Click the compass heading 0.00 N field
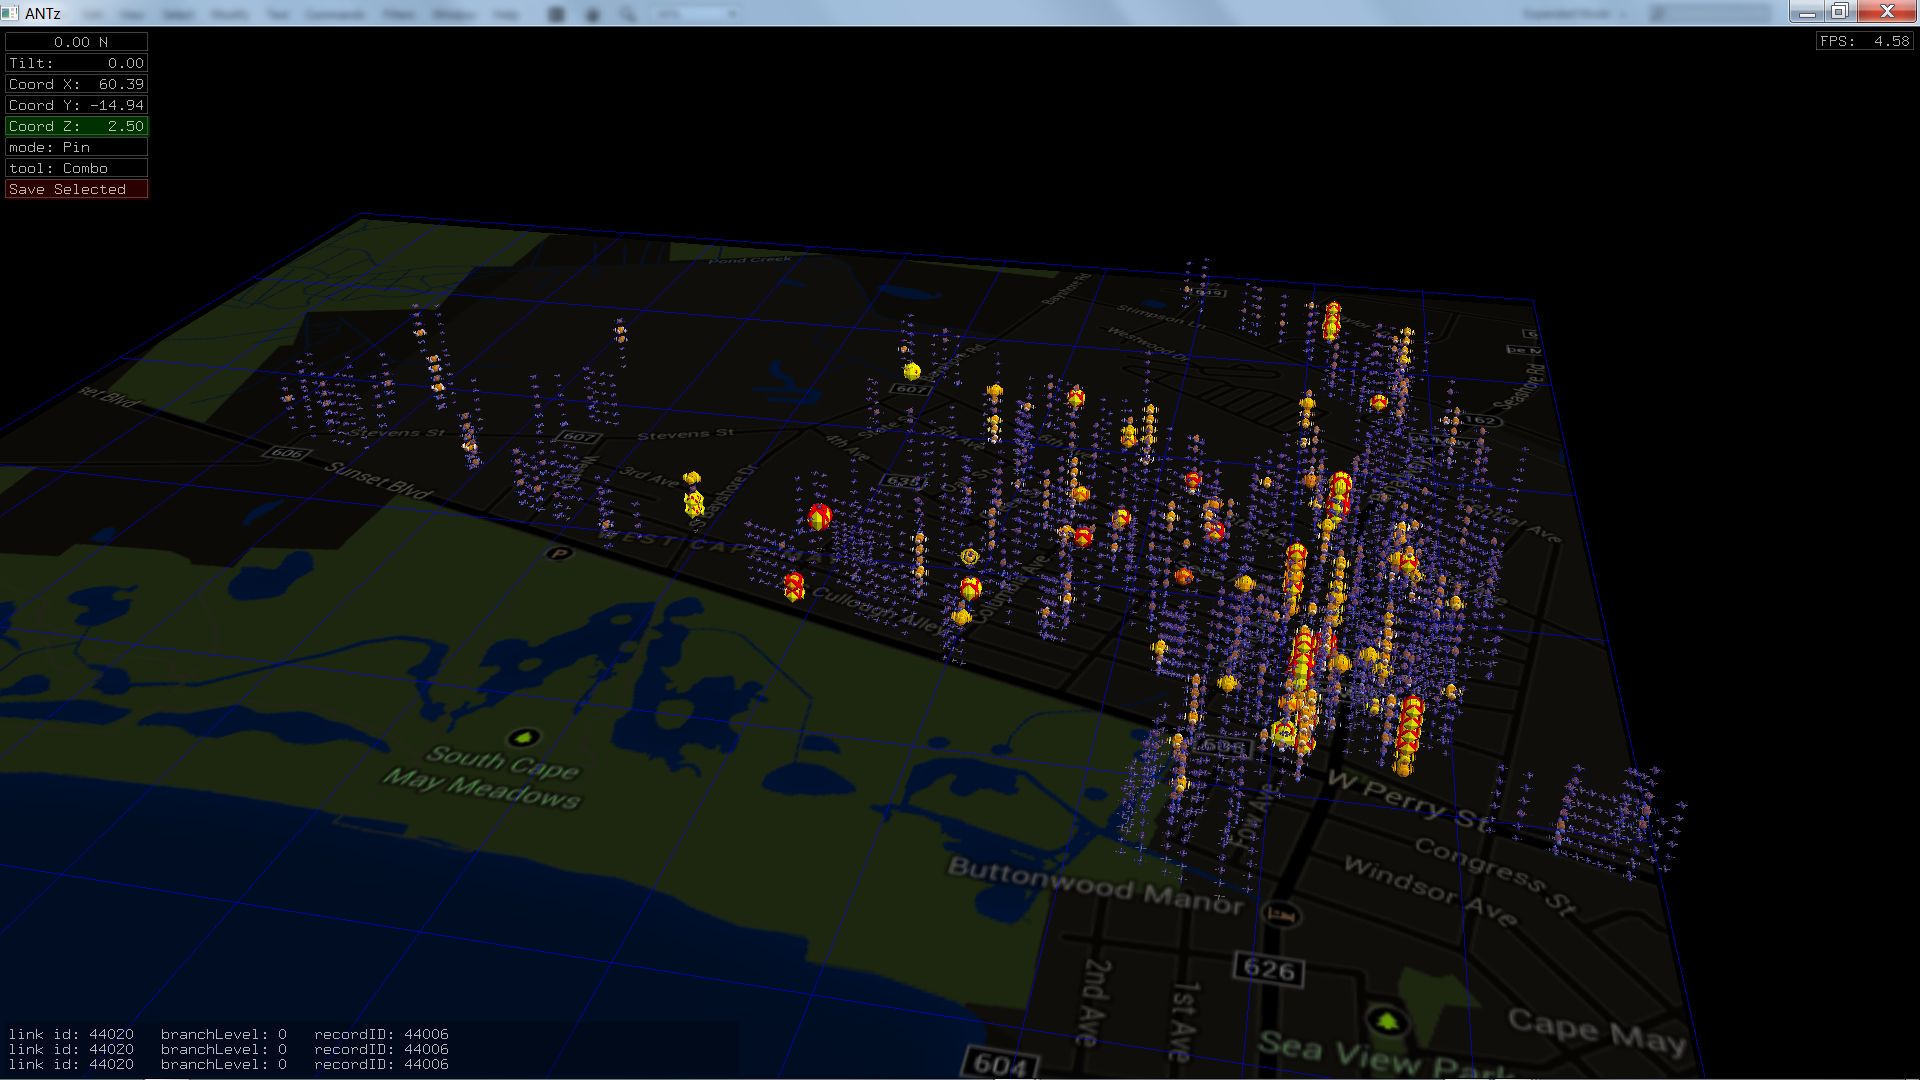1920x1080 pixels. pyautogui.click(x=76, y=42)
